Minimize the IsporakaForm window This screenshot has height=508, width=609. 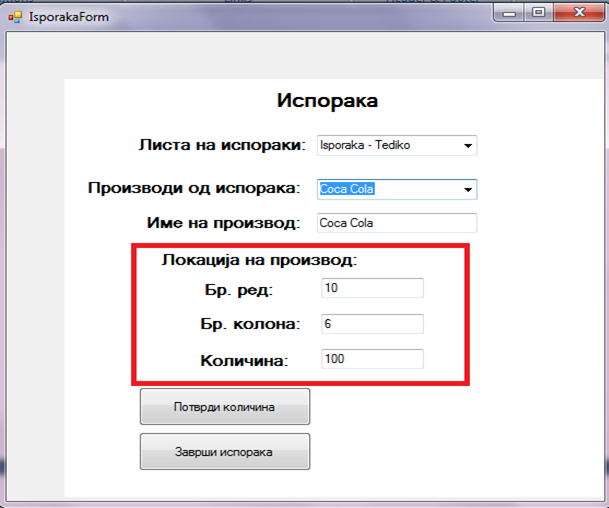514,13
